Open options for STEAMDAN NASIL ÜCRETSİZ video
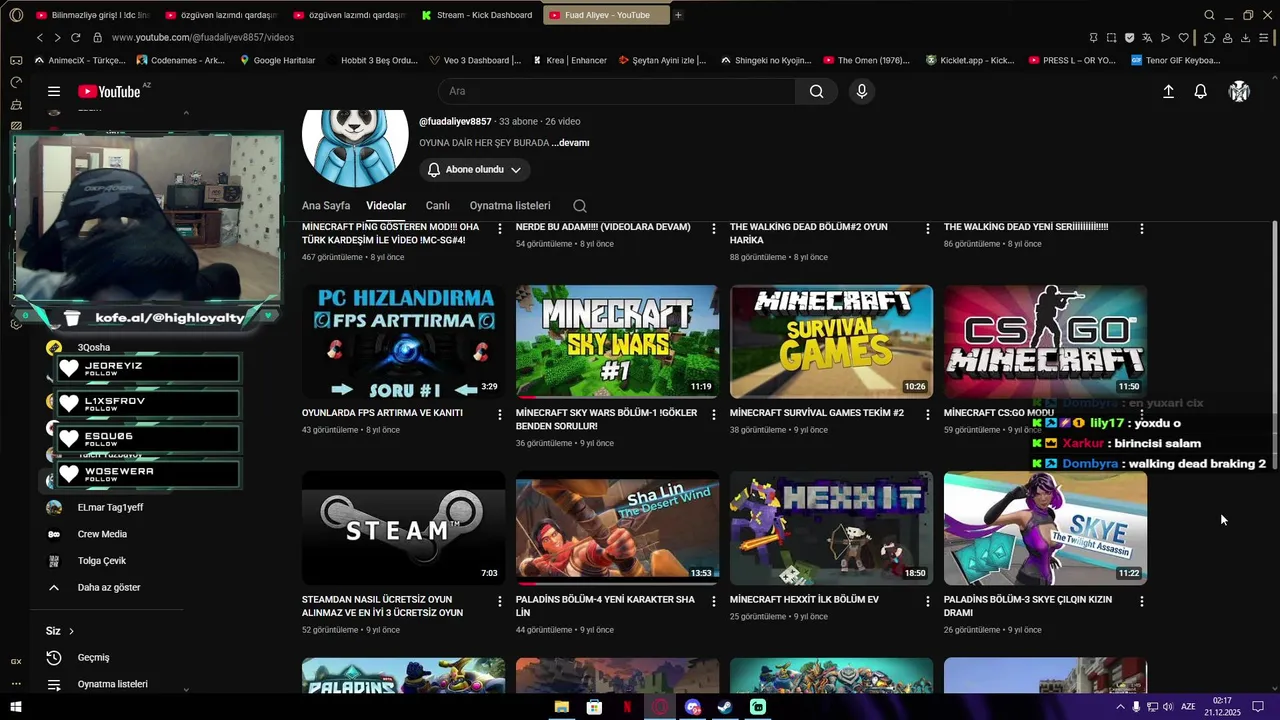Image resolution: width=1280 pixels, height=720 pixels. click(500, 601)
